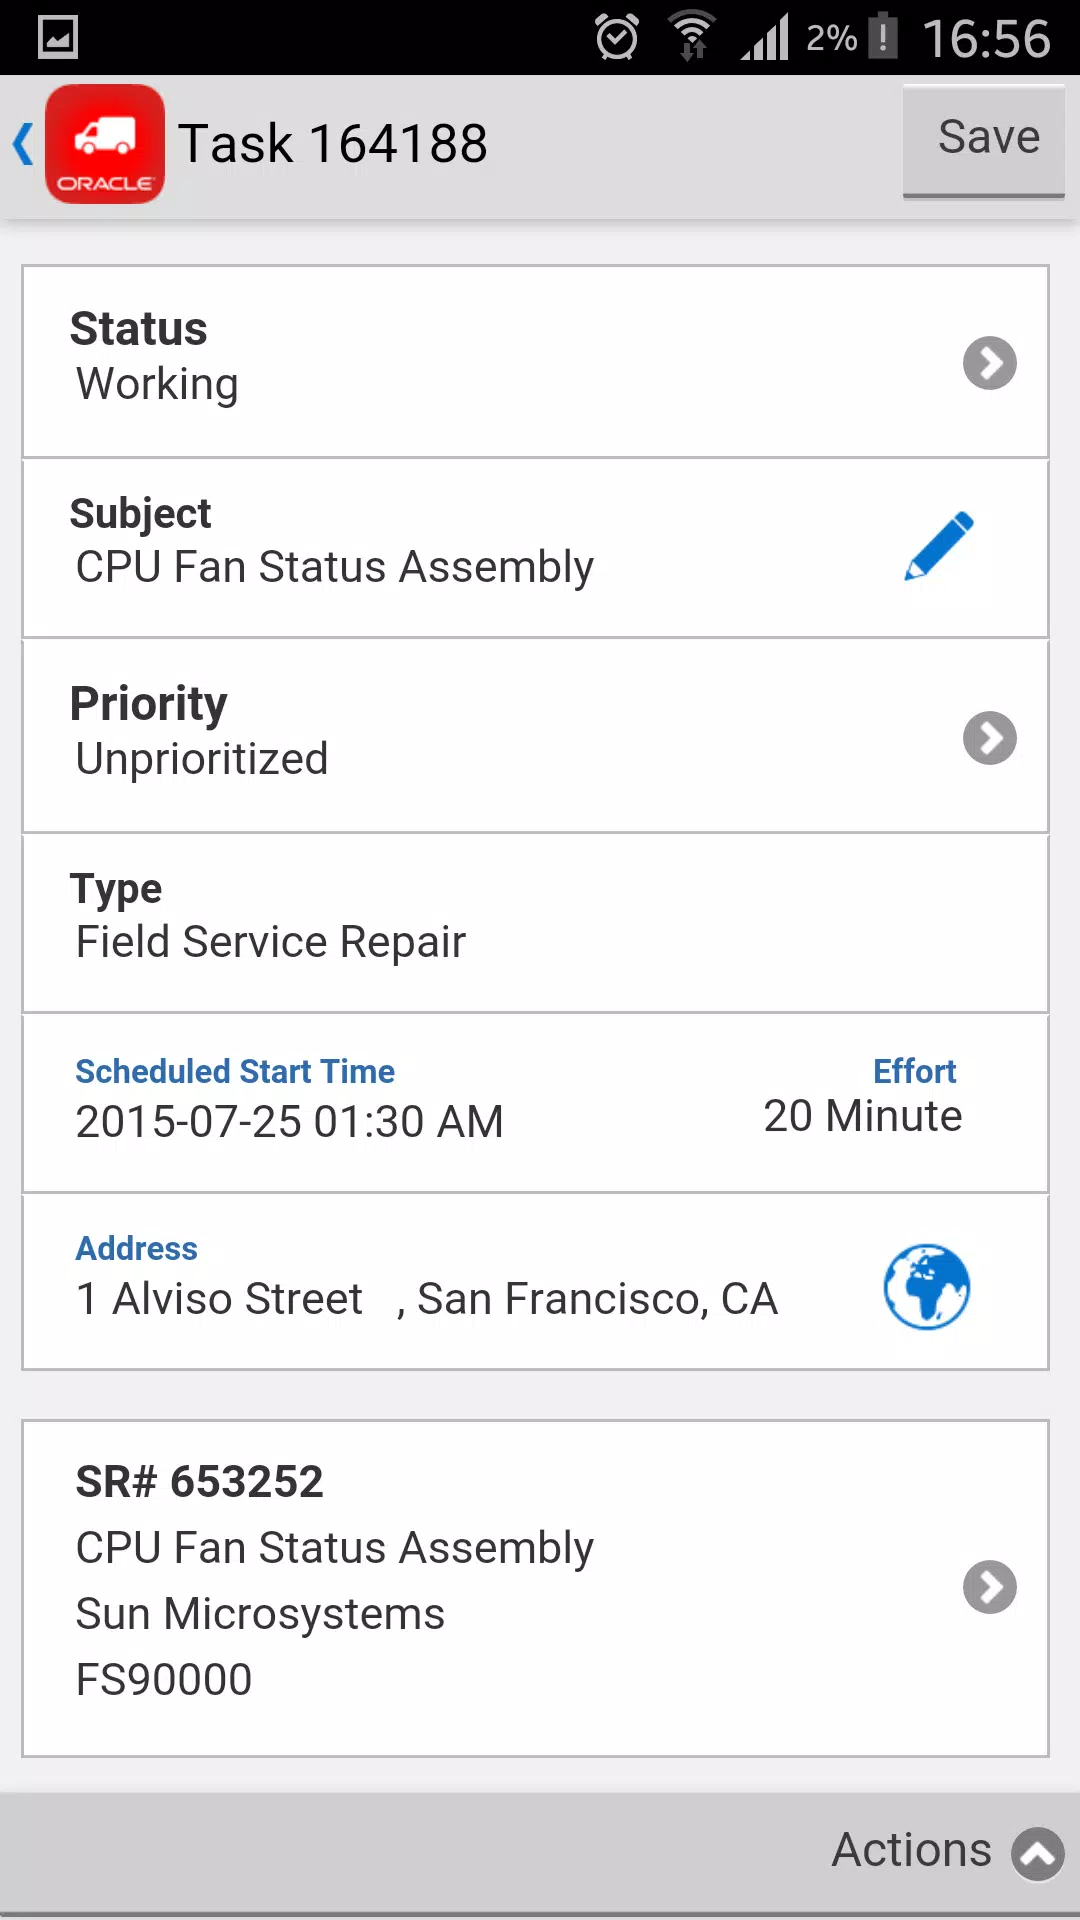Select the Scheduled Start Time field
This screenshot has width=1080, height=1920.
(x=289, y=1100)
